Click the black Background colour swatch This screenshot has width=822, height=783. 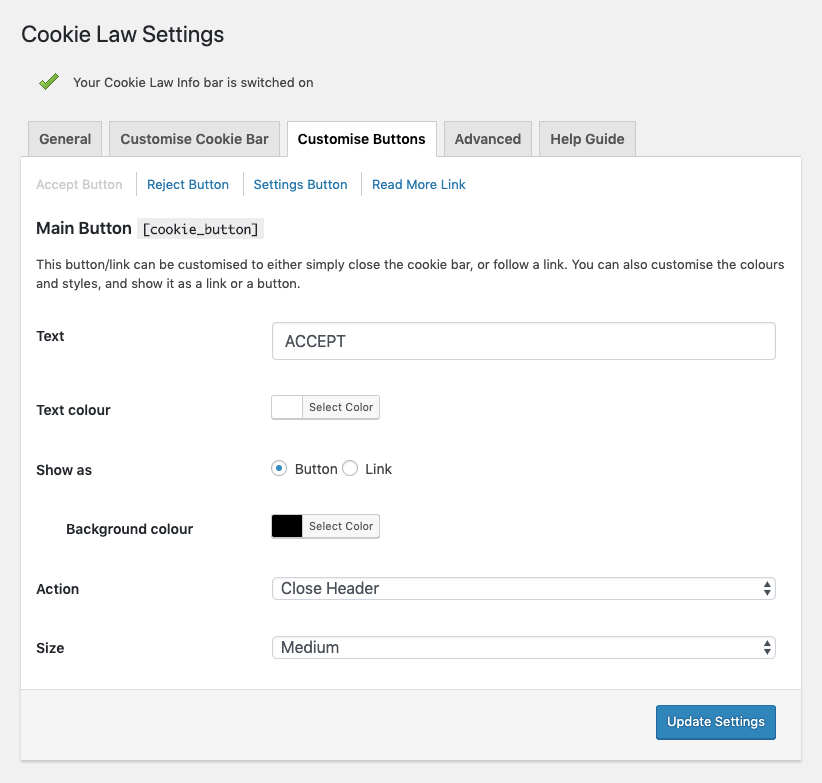287,526
